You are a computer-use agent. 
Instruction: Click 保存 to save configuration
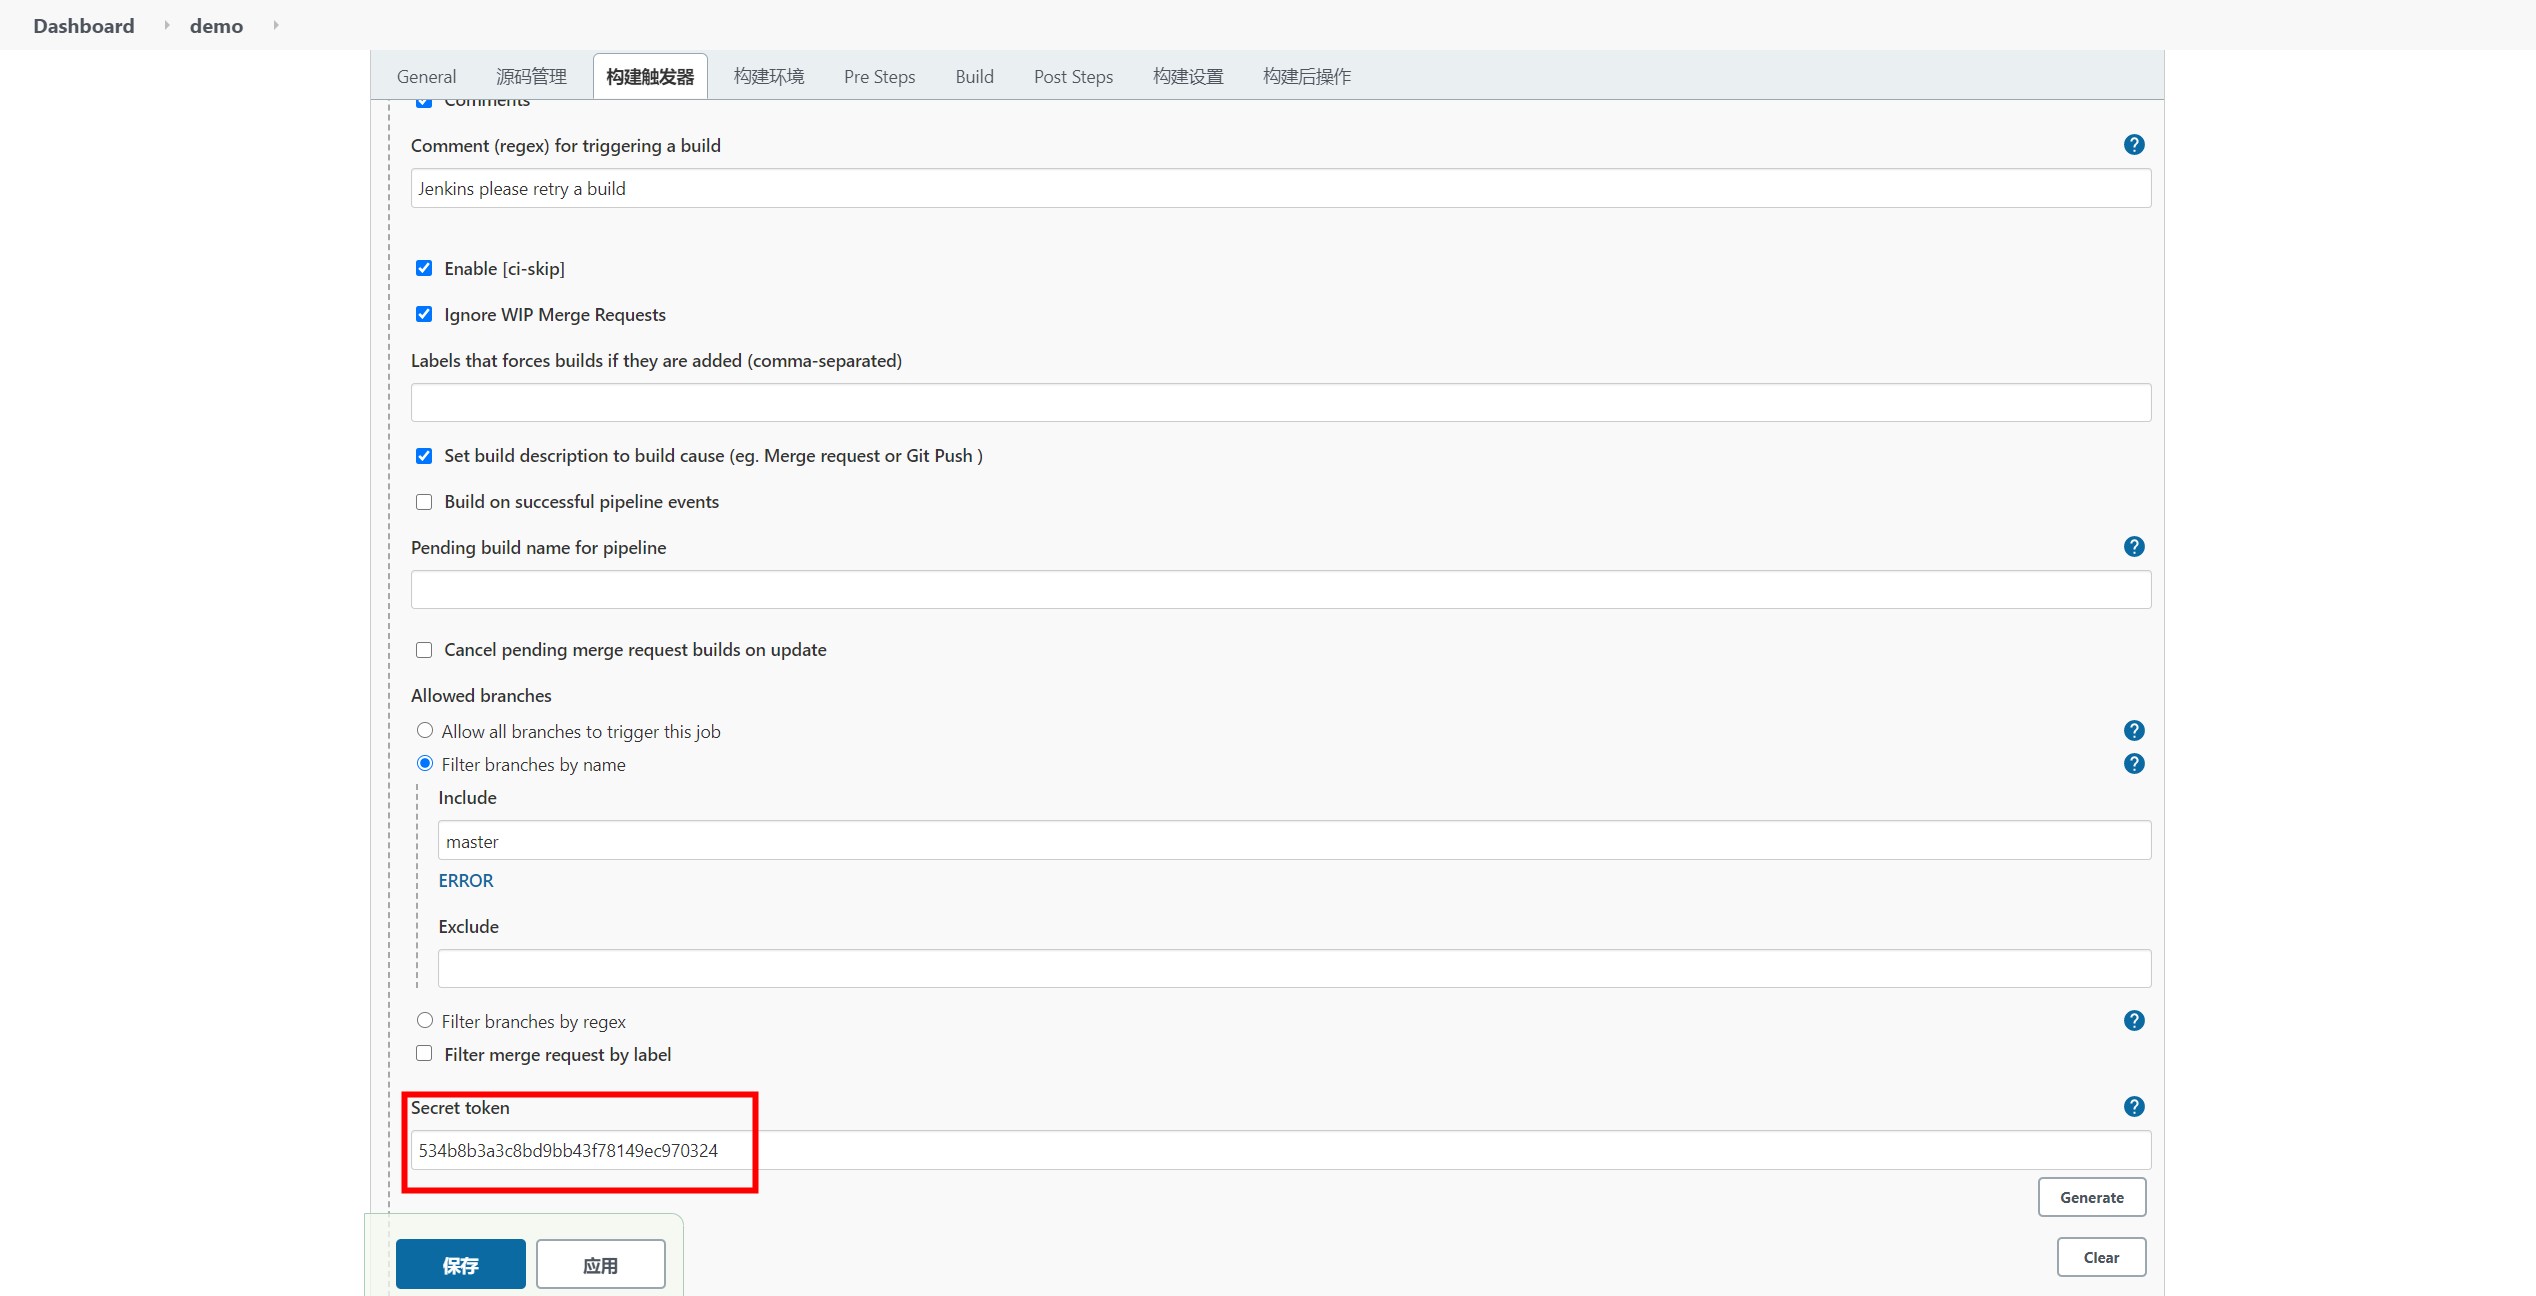461,1261
